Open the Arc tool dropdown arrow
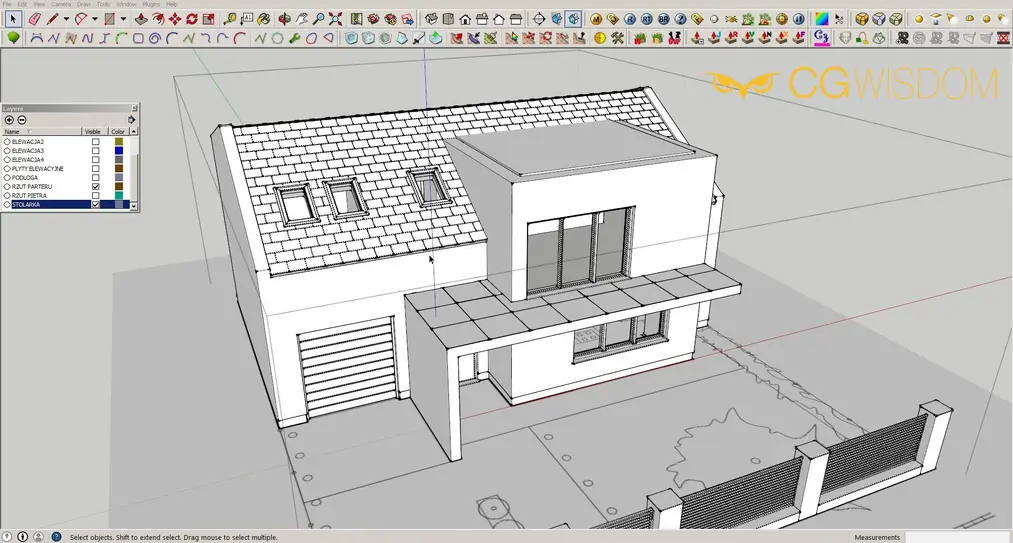1013x543 pixels. 95,19
